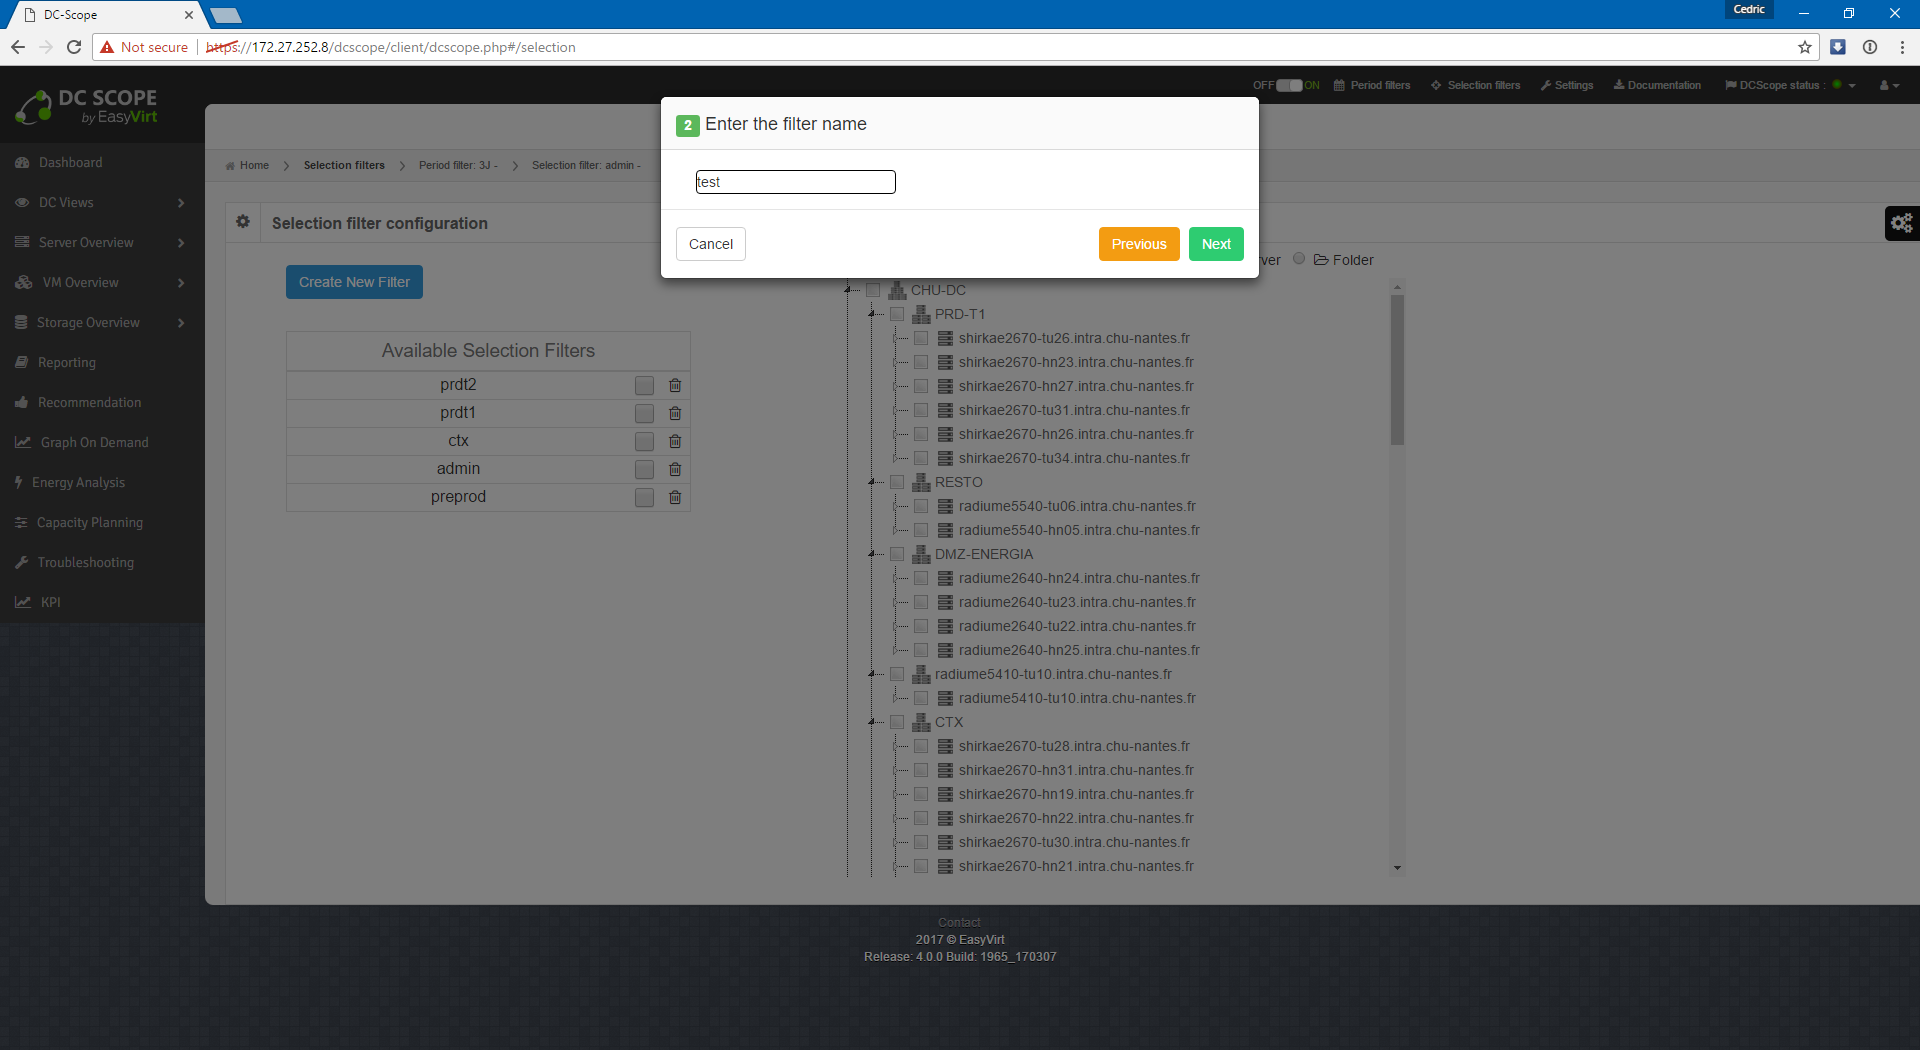Click the DC Scope logo

click(87, 106)
